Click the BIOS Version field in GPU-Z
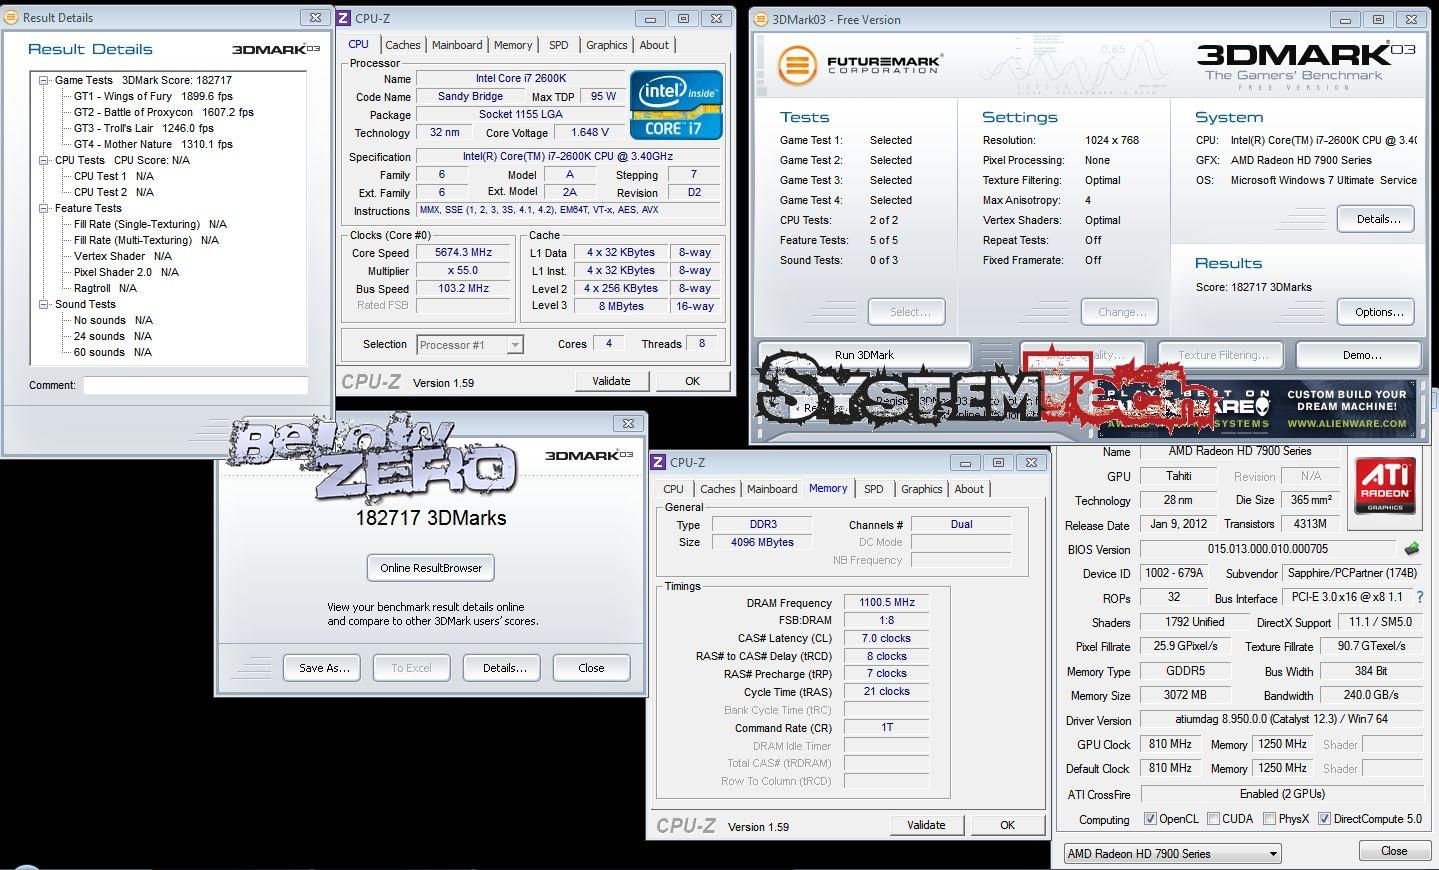This screenshot has width=1439, height=870. (1268, 549)
